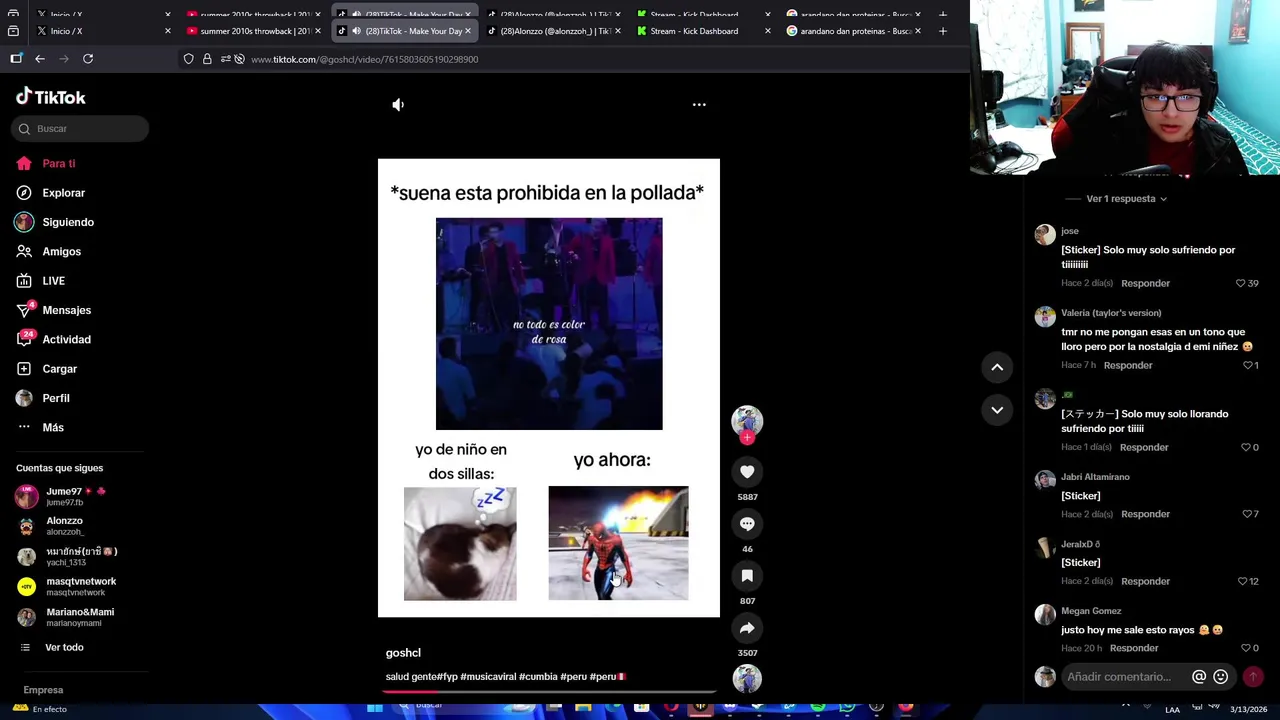Click the Buscar search field
Viewport: 1280px width, 720px height.
80,129
